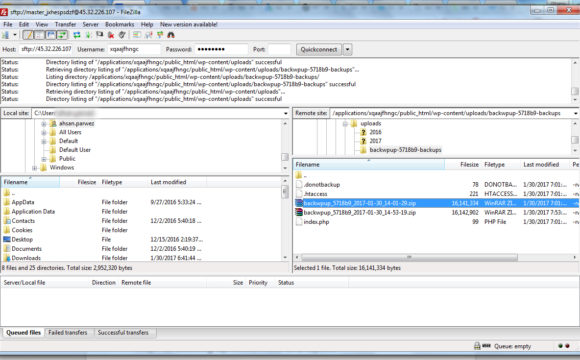Viewport: 580px width, 360px height.
Task: Toggle remote directory tree display
Action: (x=50, y=35)
